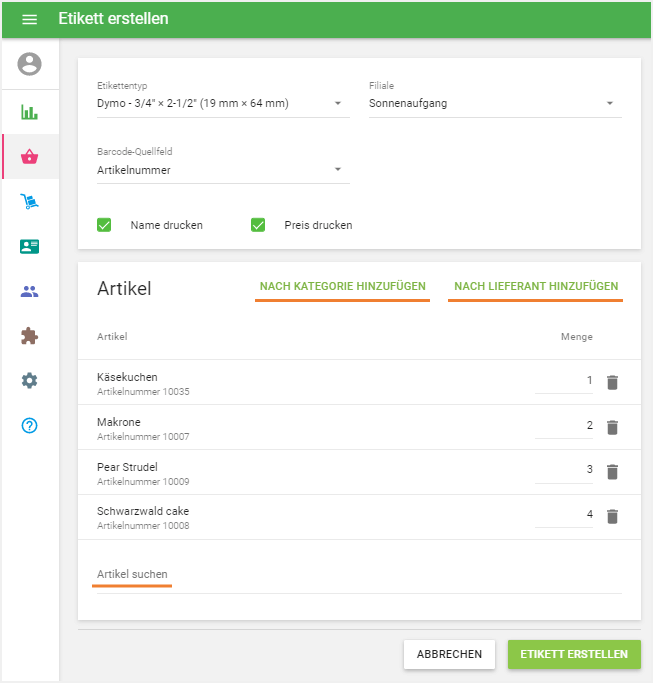
Task: Open the shopping basket items section
Action: tap(30, 157)
